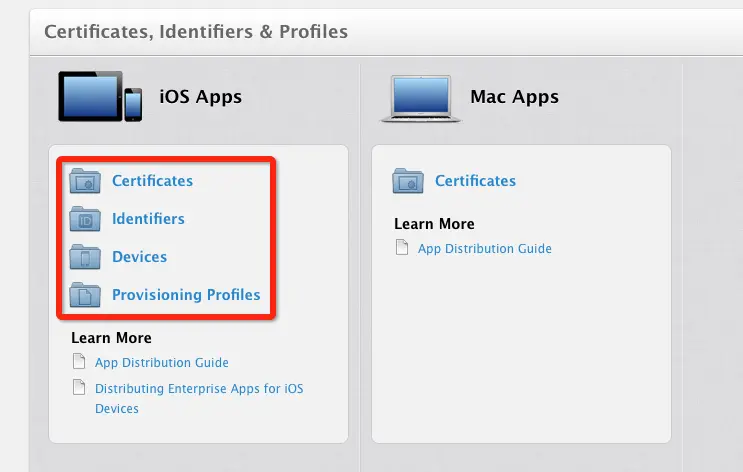Open the Certificates link under iOS Apps
The height and width of the screenshot is (472, 743).
(153, 181)
